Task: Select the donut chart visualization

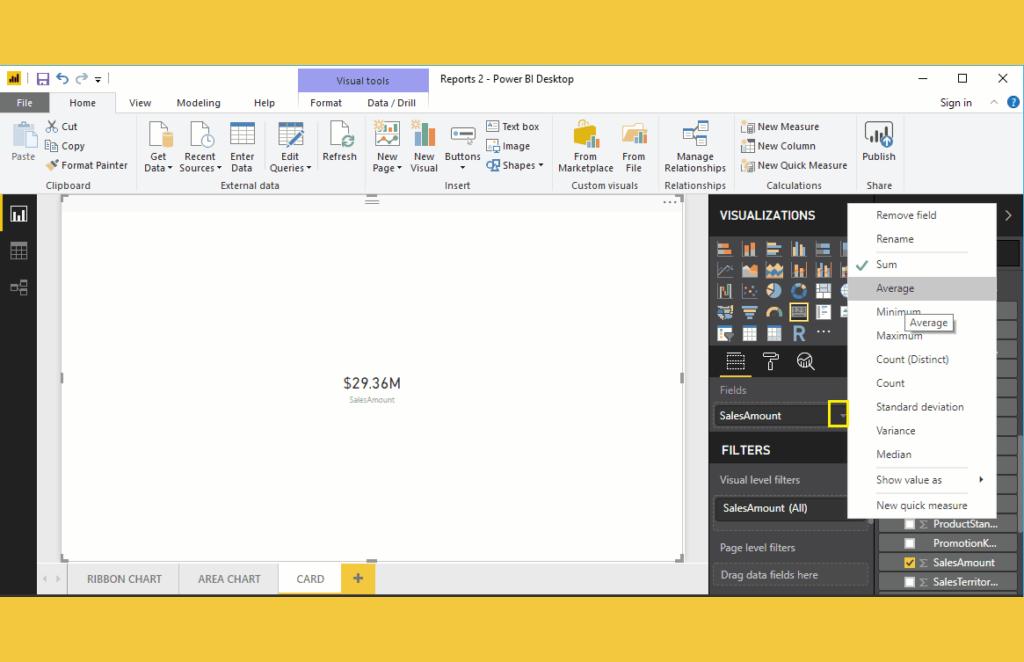Action: point(799,291)
